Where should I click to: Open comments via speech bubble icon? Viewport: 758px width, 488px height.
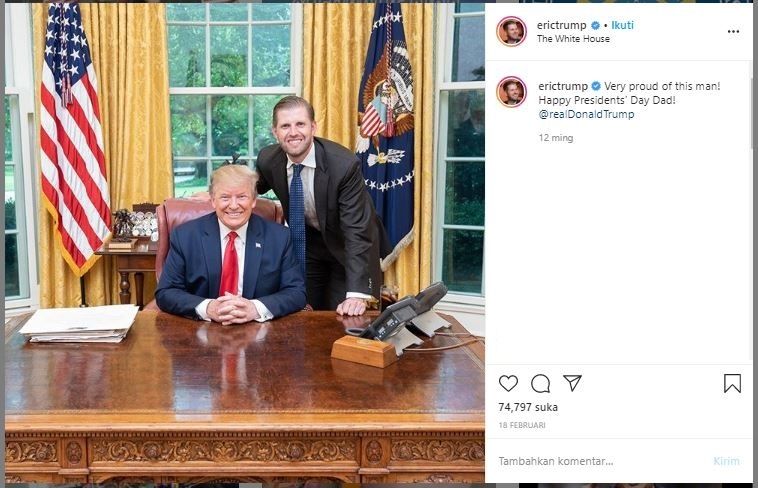coord(540,384)
